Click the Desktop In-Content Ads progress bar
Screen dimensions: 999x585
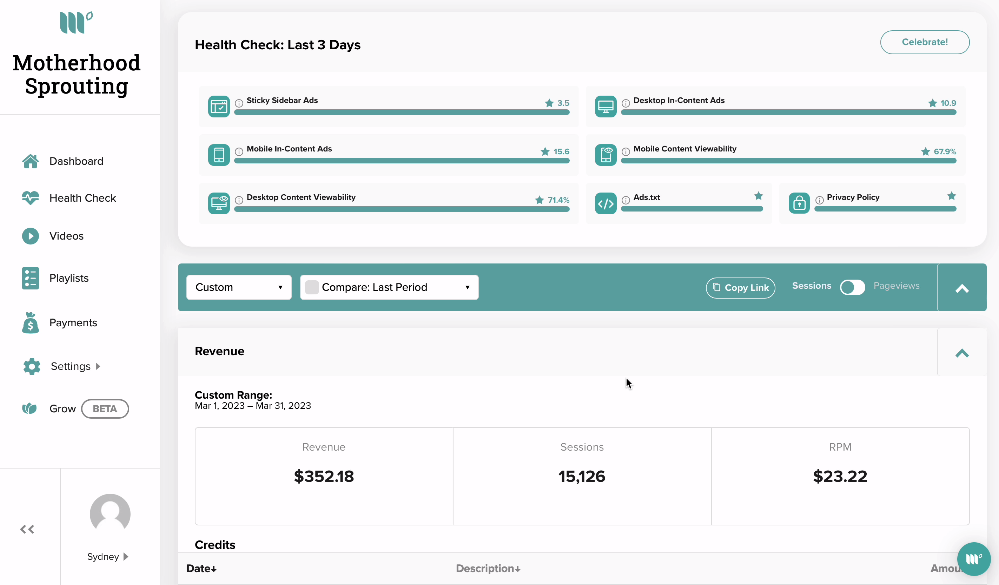pos(788,112)
